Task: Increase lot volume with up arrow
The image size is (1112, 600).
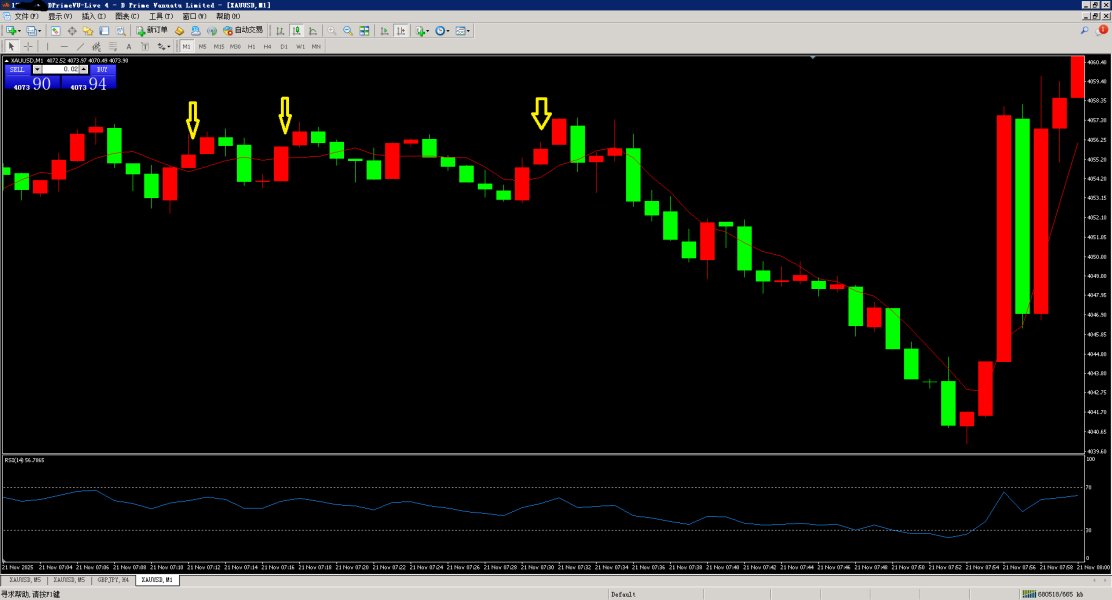Action: coord(84,70)
